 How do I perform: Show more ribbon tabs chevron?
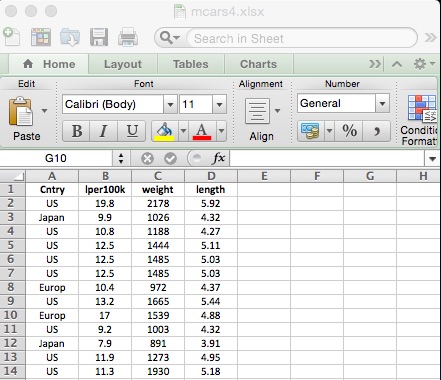click(375, 64)
